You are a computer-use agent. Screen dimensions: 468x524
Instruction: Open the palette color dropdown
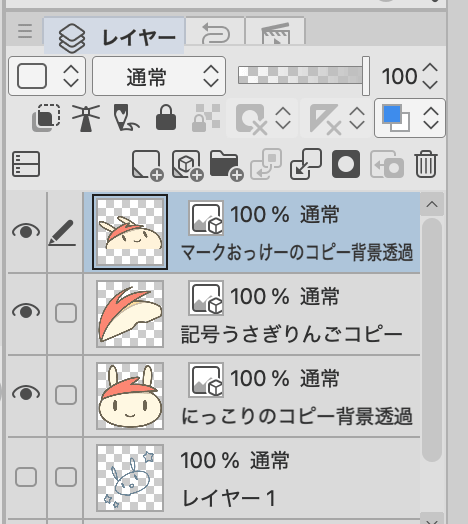(x=47, y=76)
